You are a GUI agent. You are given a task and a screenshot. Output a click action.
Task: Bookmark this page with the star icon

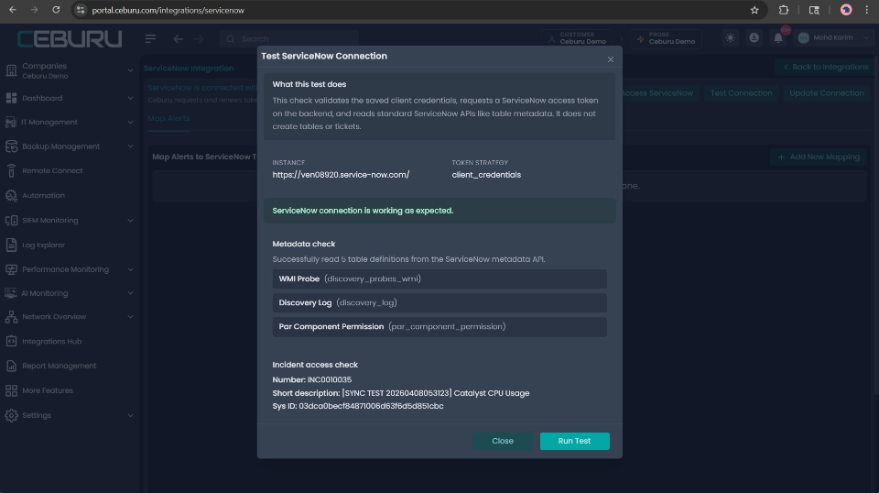[755, 10]
